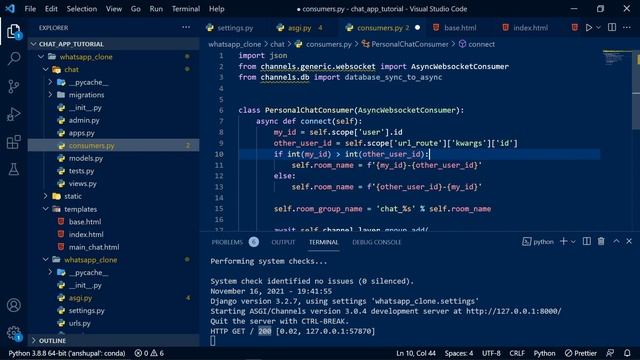
Task: Kill terminal with trash icon
Action: tap(601, 241)
